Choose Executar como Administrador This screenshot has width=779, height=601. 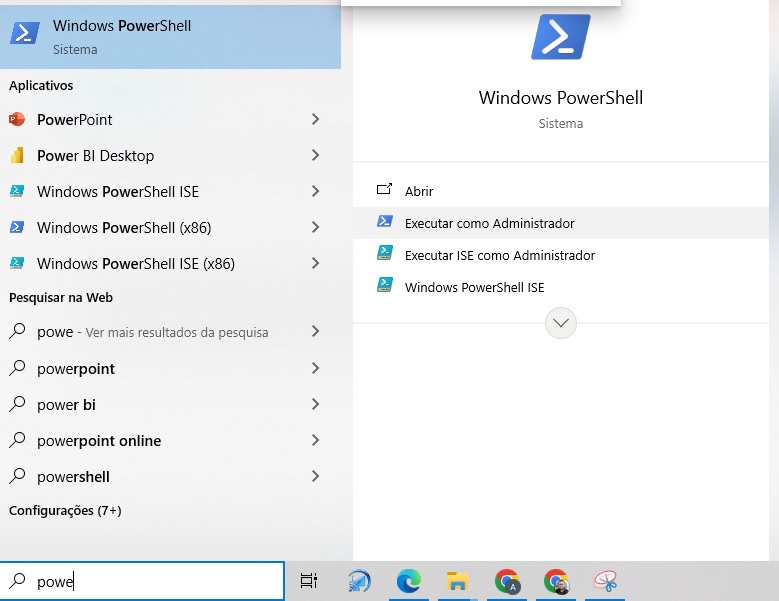[561, 224]
